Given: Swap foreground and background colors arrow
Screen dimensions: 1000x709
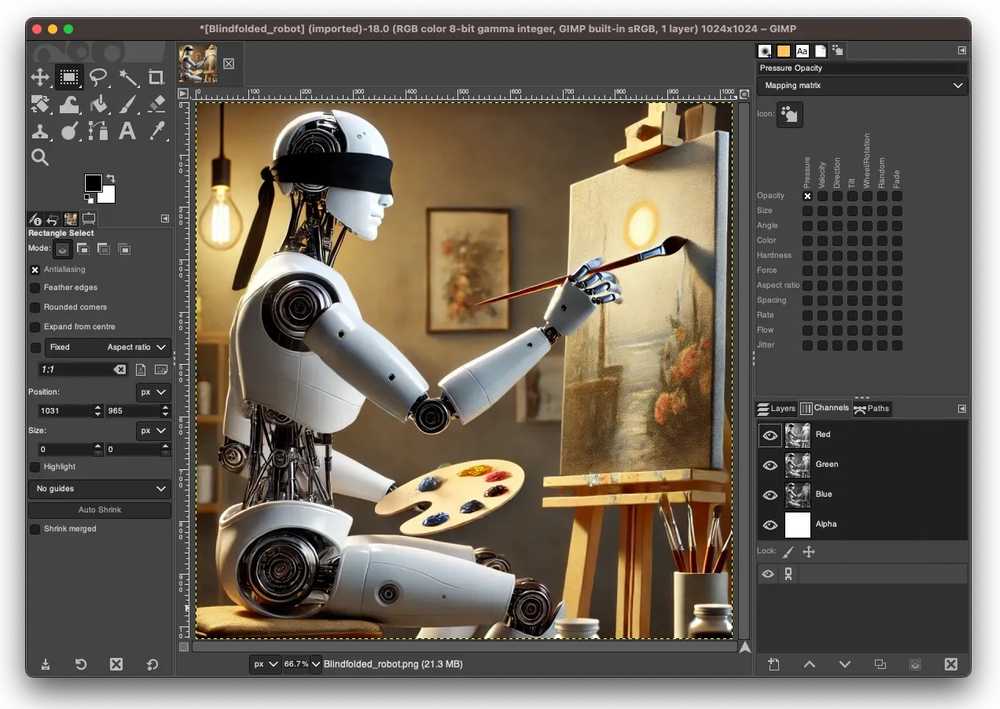Looking at the screenshot, I should (110, 179).
